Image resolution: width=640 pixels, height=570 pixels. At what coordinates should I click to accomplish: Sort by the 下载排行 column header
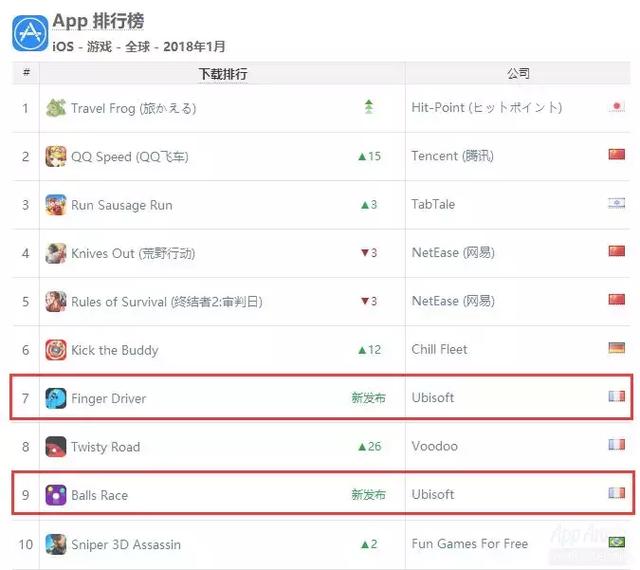pyautogui.click(x=223, y=74)
